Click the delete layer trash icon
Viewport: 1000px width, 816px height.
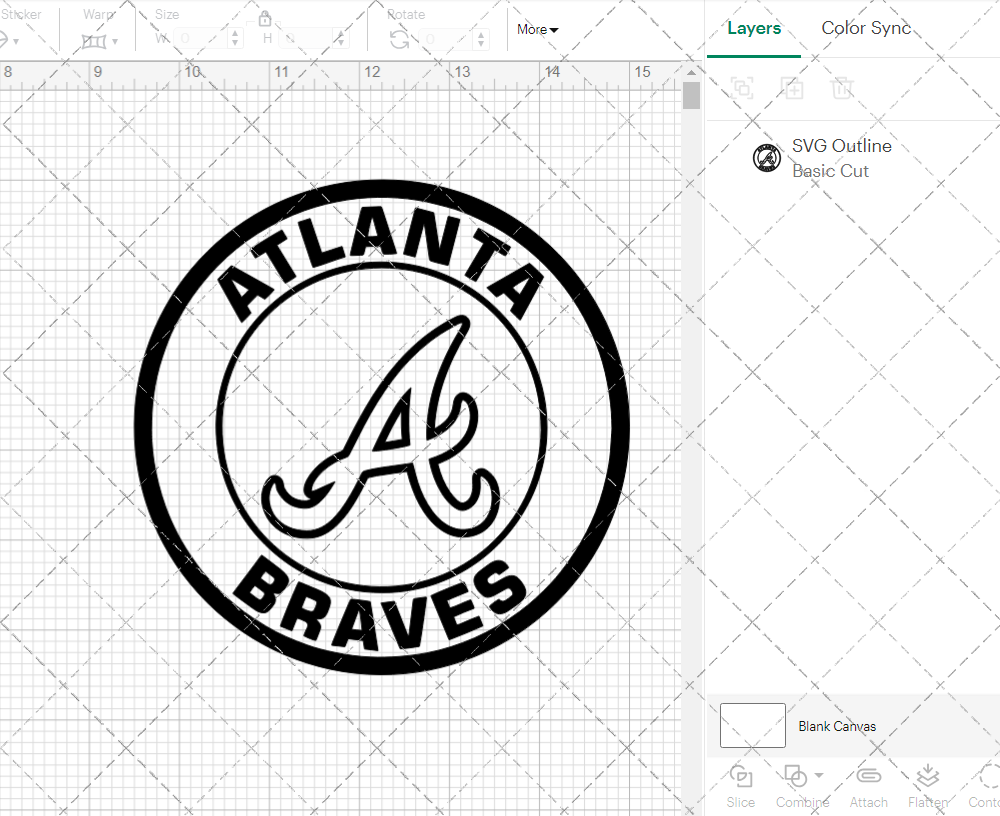tap(843, 88)
